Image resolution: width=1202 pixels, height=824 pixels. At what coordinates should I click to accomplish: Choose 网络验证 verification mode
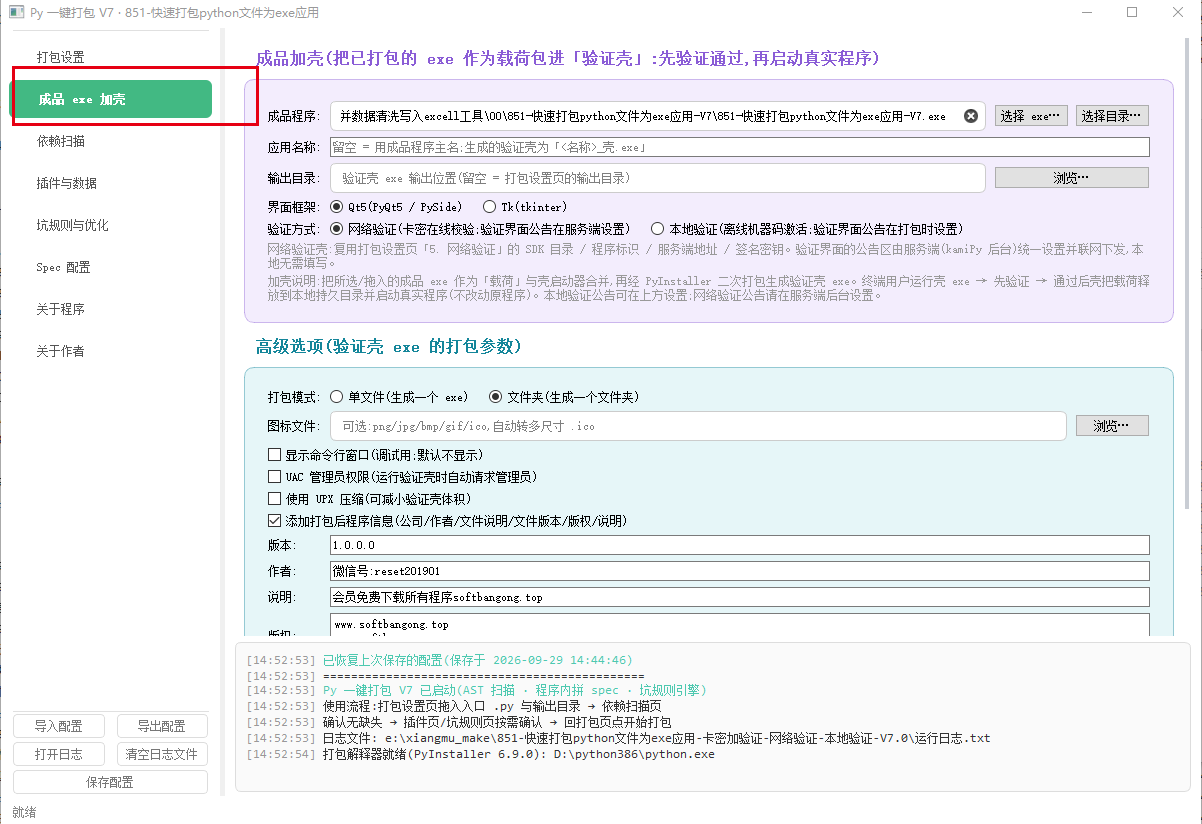pyautogui.click(x=480, y=229)
